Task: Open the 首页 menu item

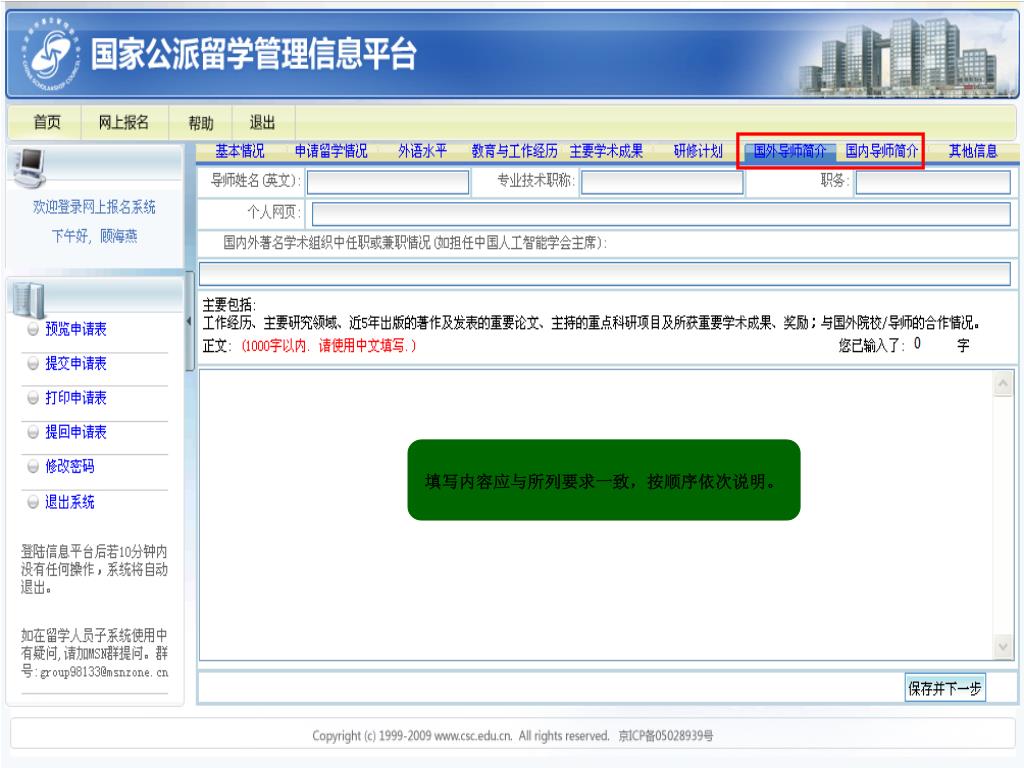Action: pyautogui.click(x=47, y=123)
